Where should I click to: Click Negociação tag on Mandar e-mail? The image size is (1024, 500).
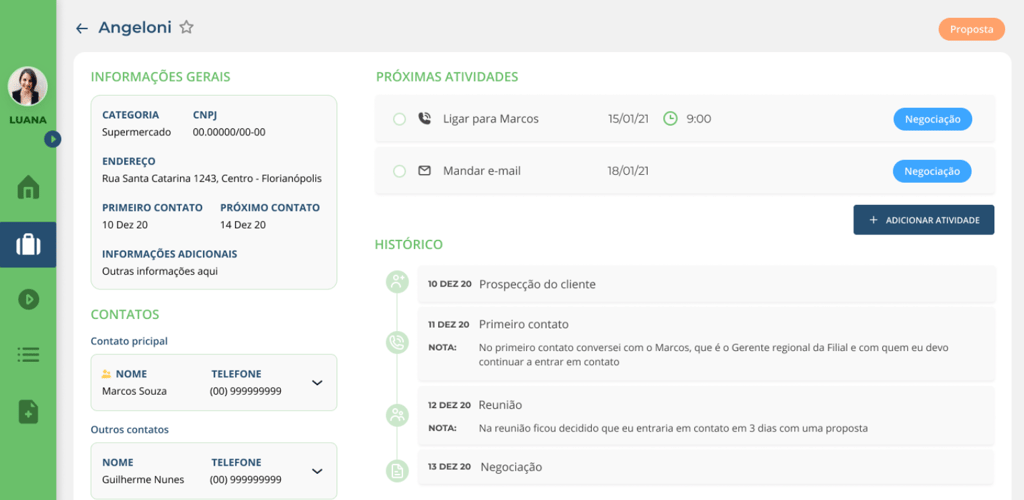[x=932, y=171]
